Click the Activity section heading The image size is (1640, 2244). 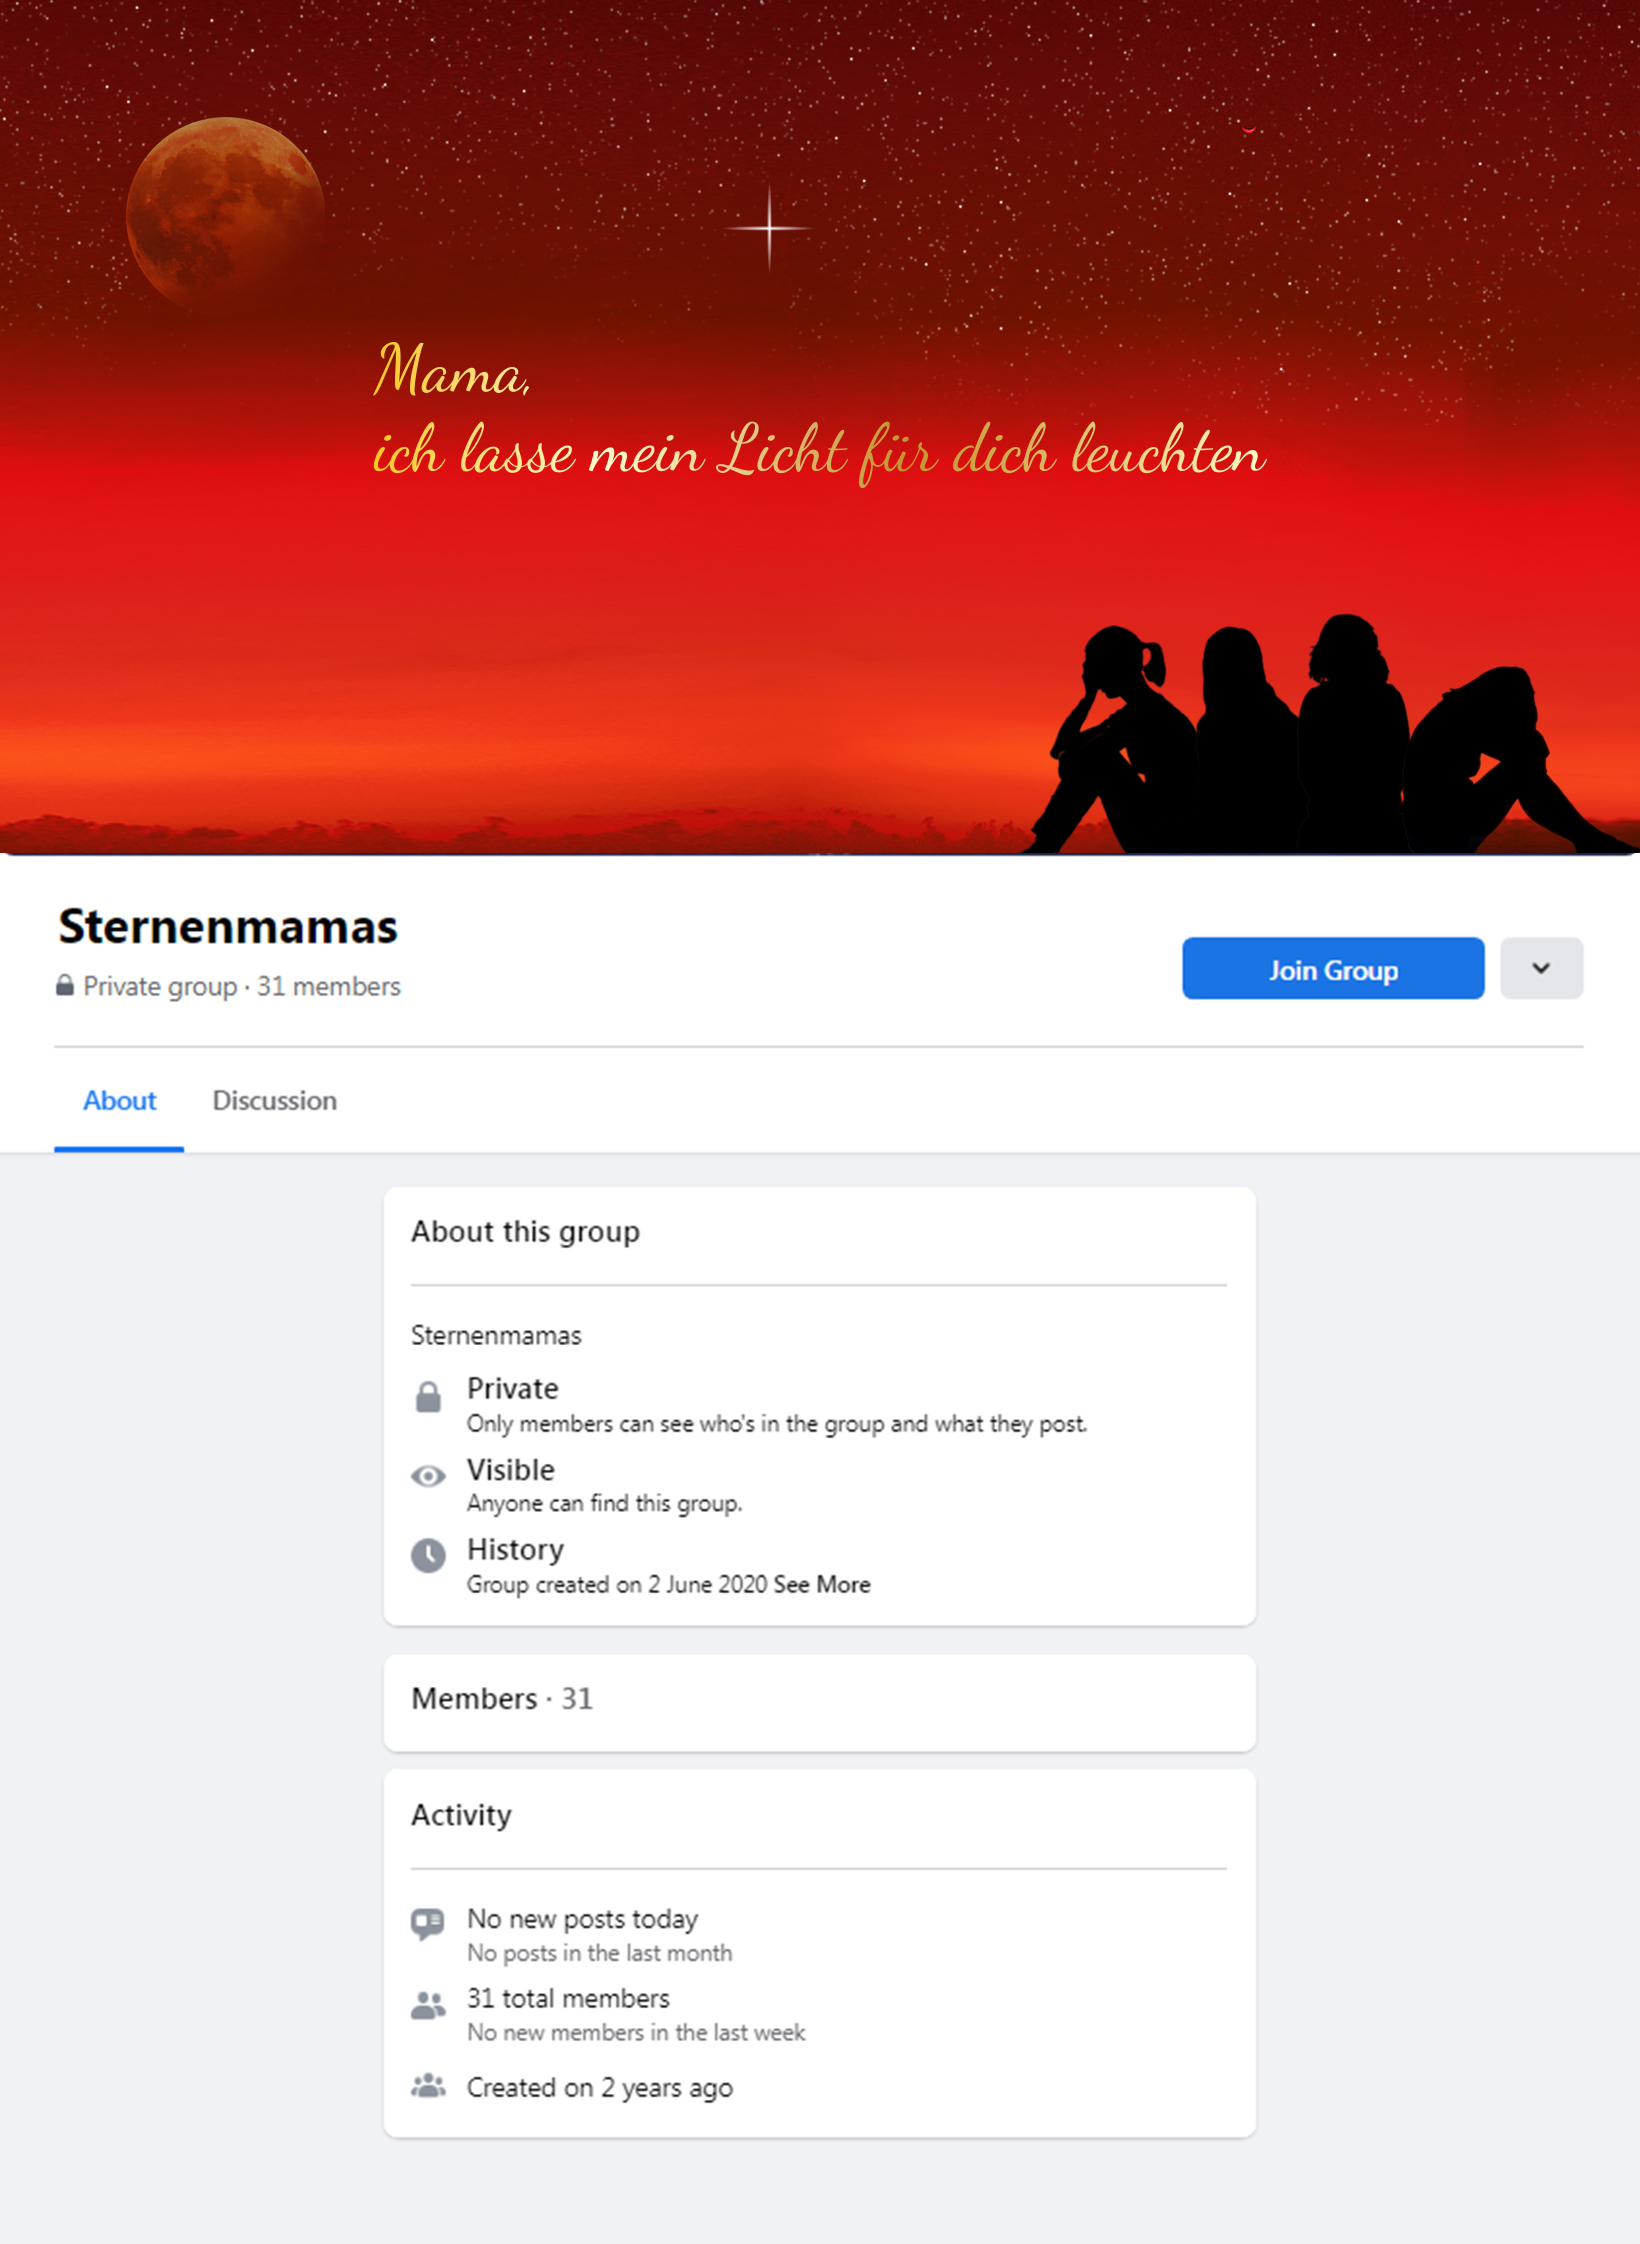[461, 1815]
